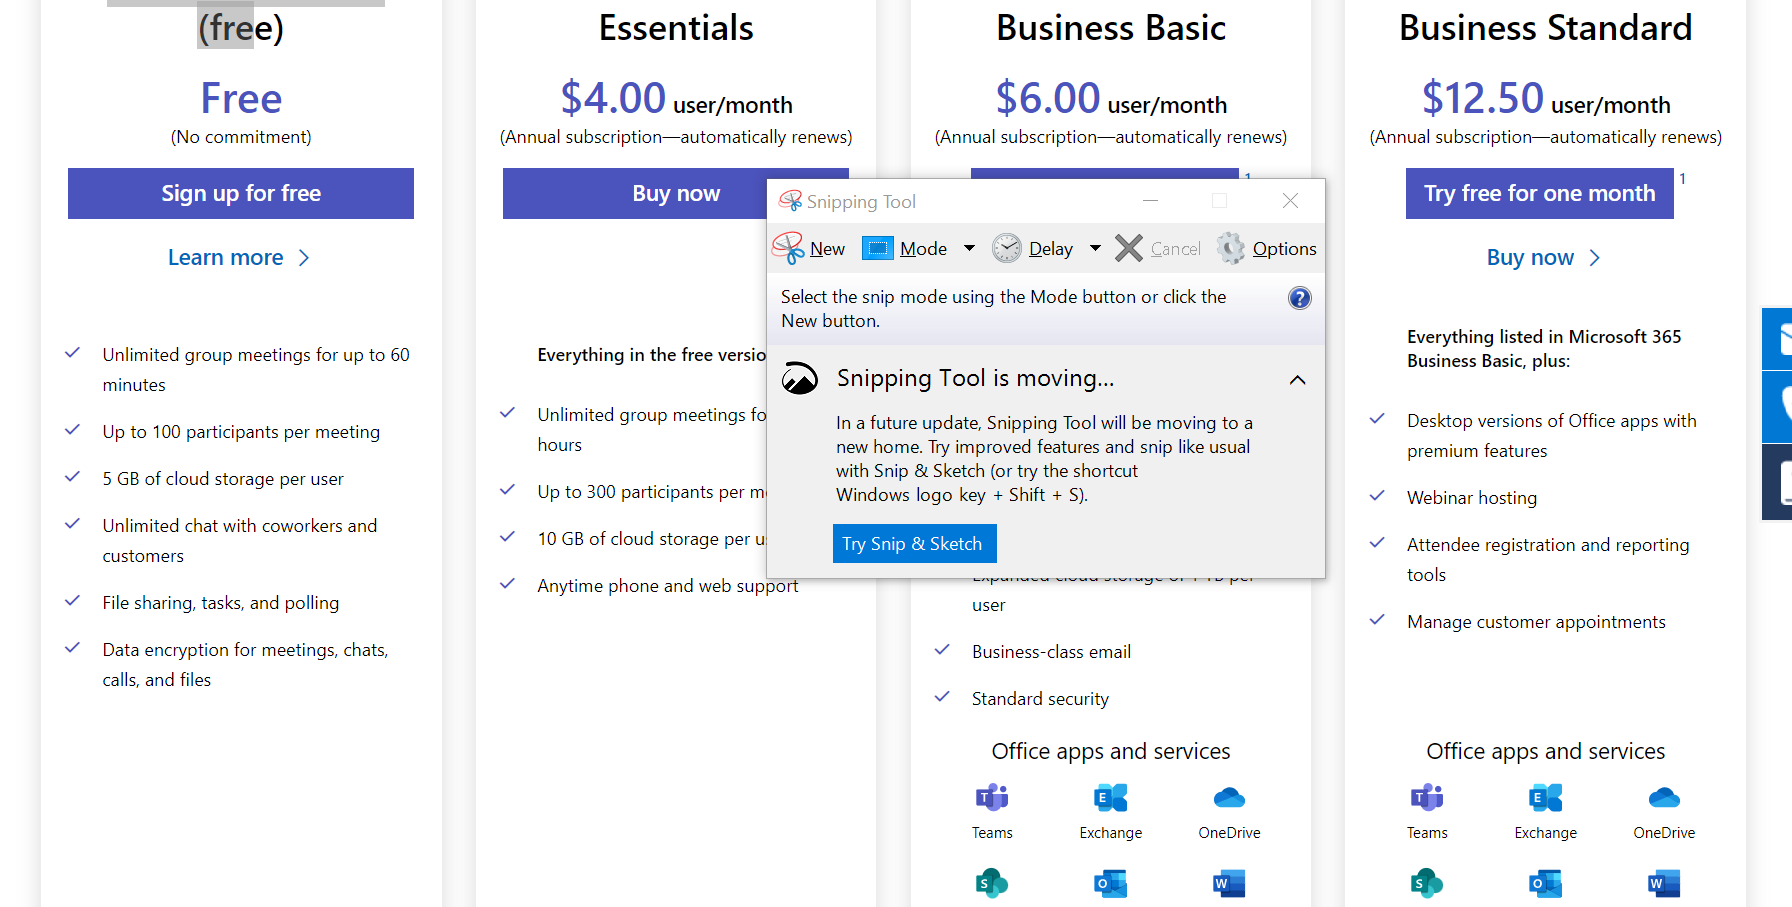Click the OneDrive icon under Business Basic

click(x=1229, y=797)
